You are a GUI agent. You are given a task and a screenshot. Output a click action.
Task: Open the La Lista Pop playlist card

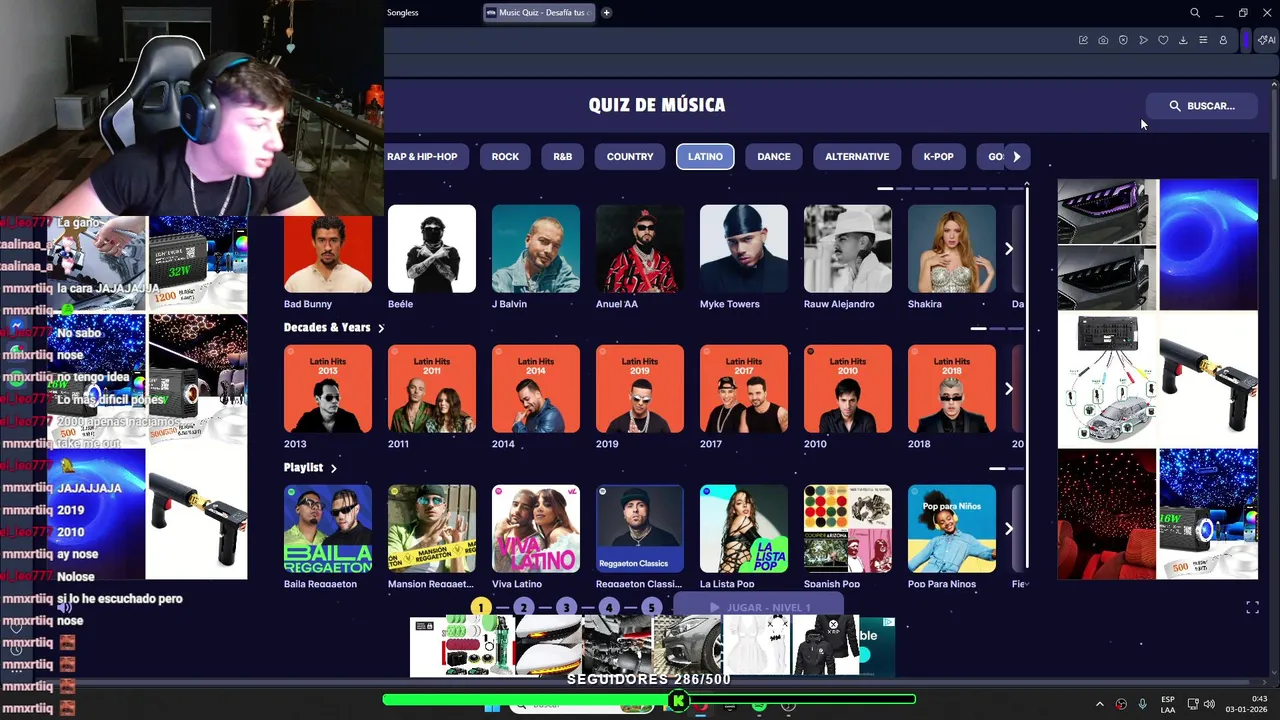point(744,537)
